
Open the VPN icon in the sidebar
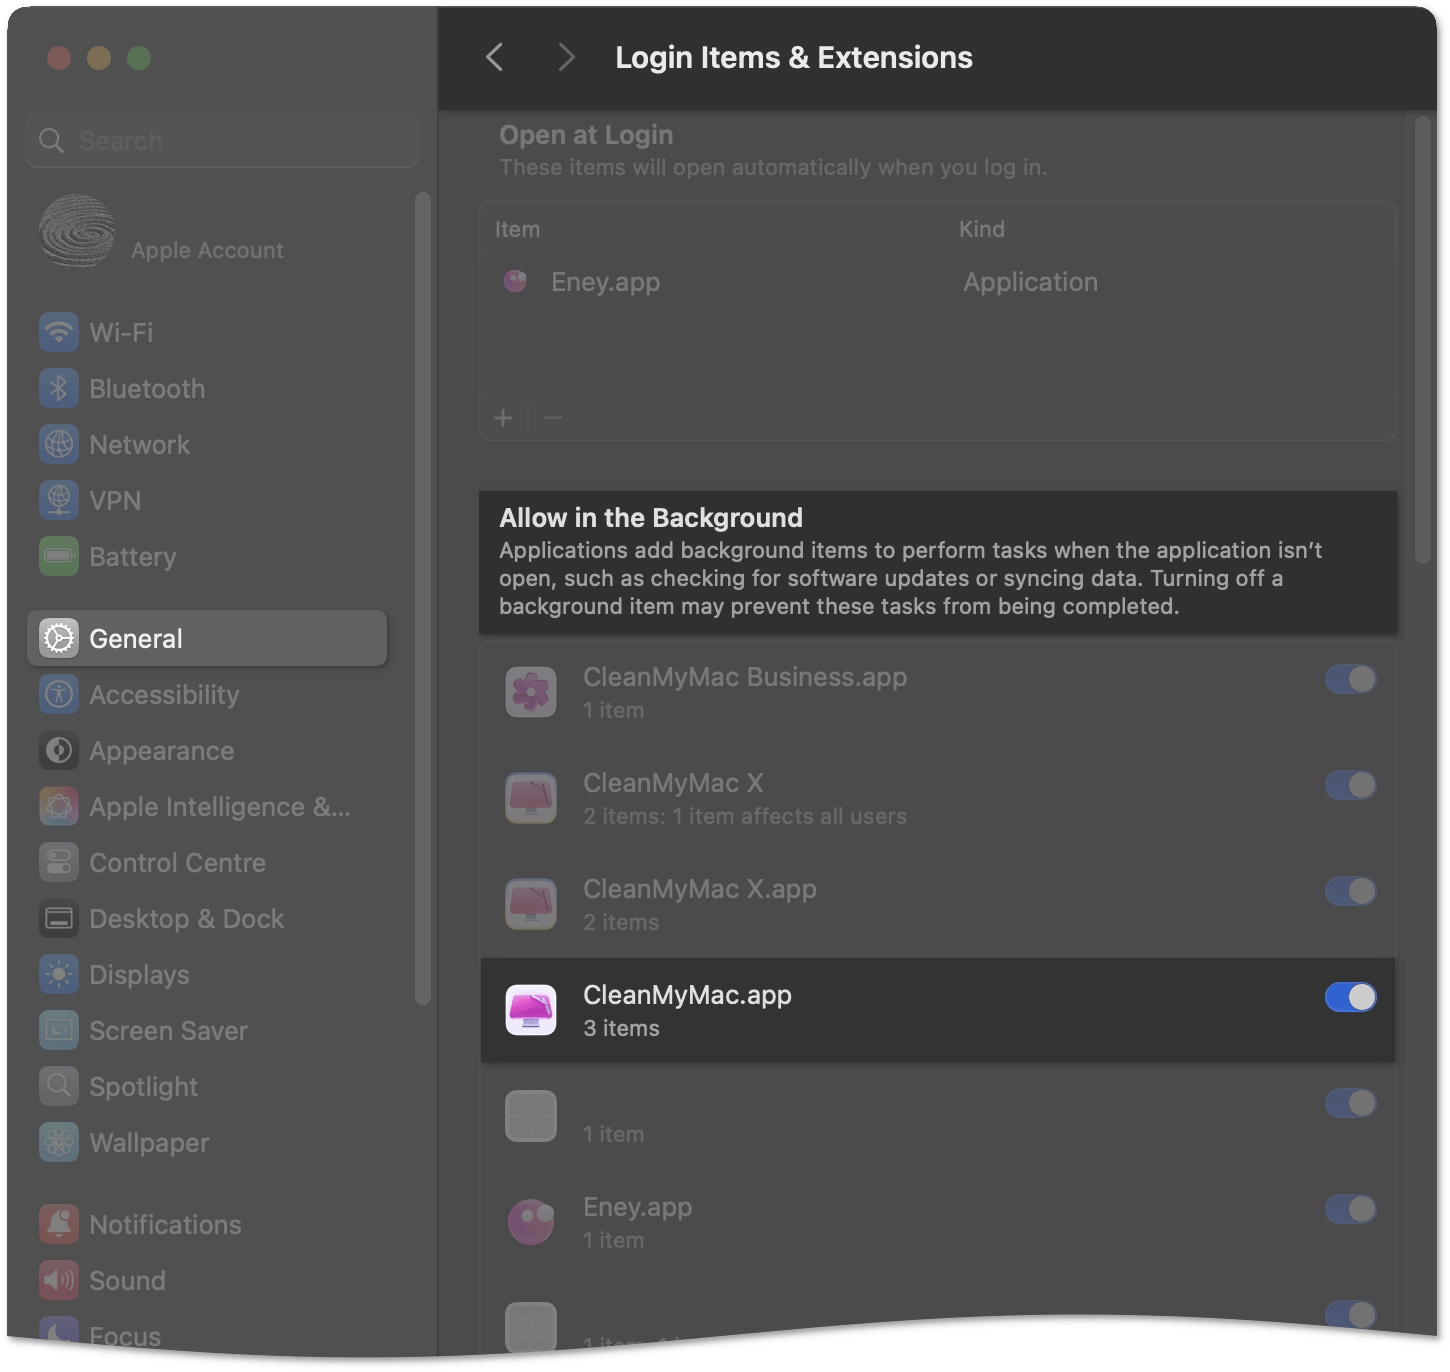tap(59, 500)
